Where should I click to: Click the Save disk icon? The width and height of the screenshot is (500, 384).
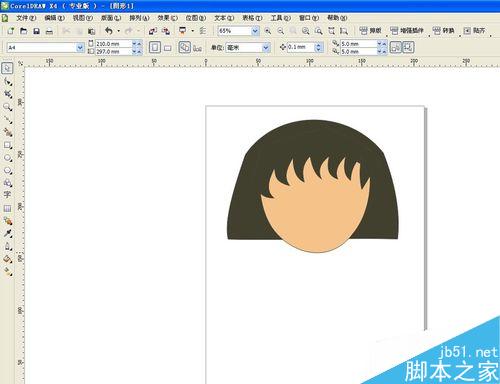pyautogui.click(x=36, y=31)
